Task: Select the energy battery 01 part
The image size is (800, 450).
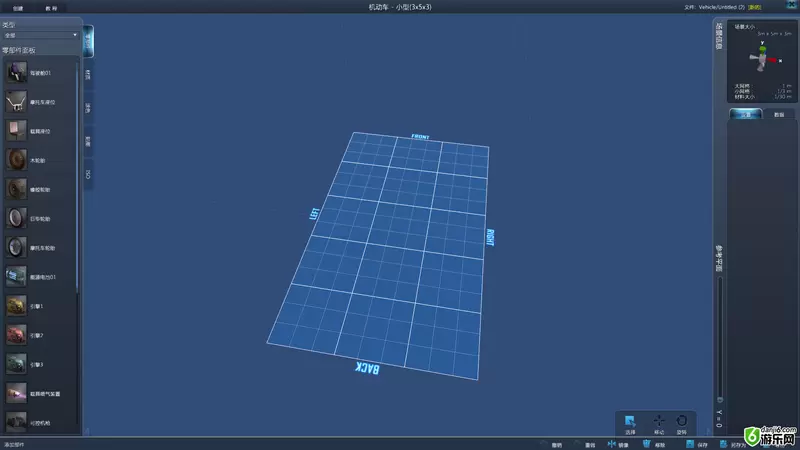Action: click(16, 277)
